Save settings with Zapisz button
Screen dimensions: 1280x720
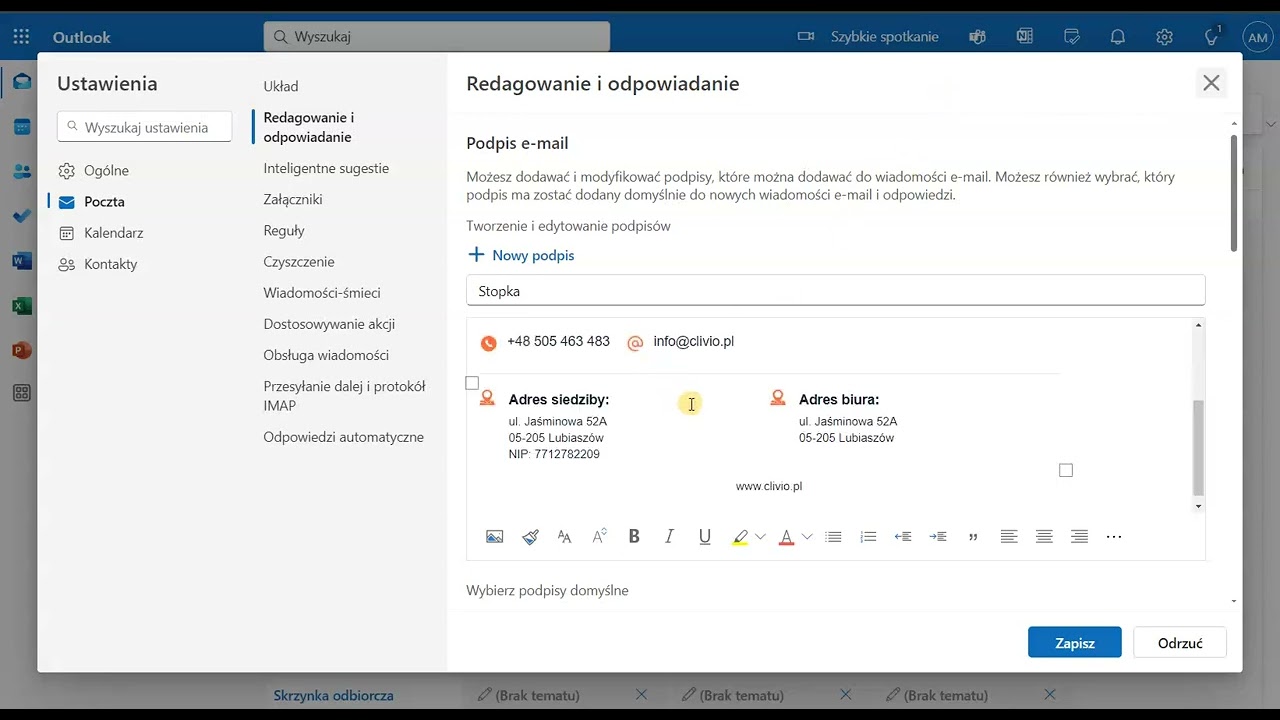pos(1075,643)
